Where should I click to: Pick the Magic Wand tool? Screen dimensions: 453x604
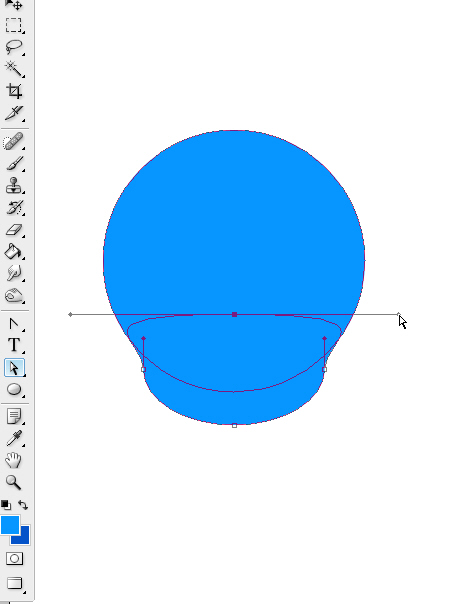pyautogui.click(x=14, y=69)
